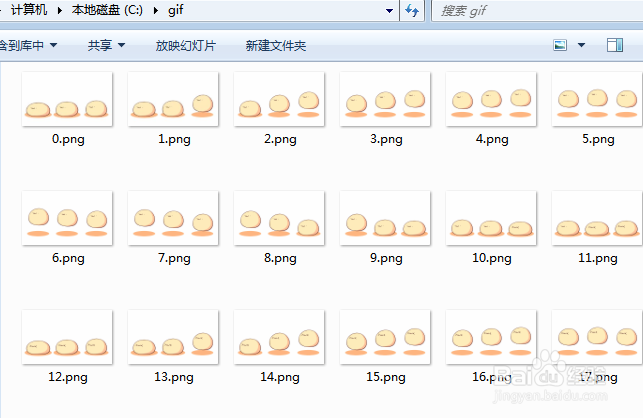
Task: Click the 3.png file name label
Action: [386, 139]
